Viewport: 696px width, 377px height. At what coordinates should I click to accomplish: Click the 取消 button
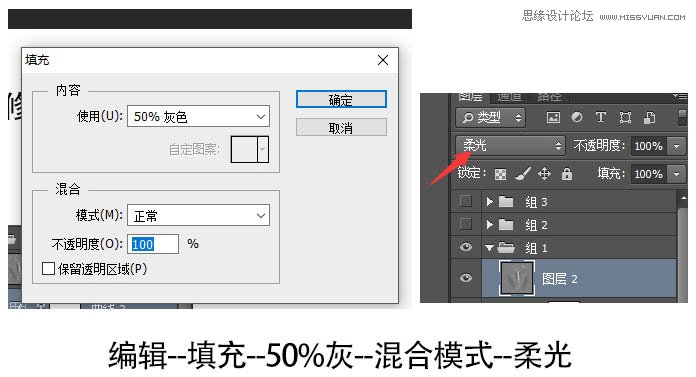(341, 128)
